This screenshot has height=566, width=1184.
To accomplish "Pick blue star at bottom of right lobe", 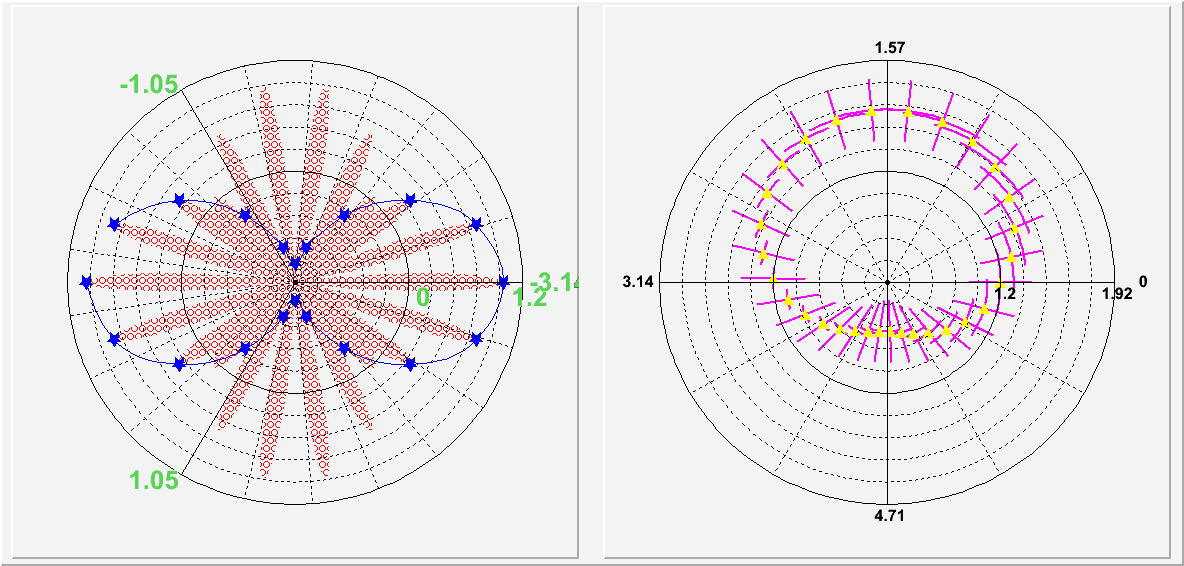I will point(409,365).
